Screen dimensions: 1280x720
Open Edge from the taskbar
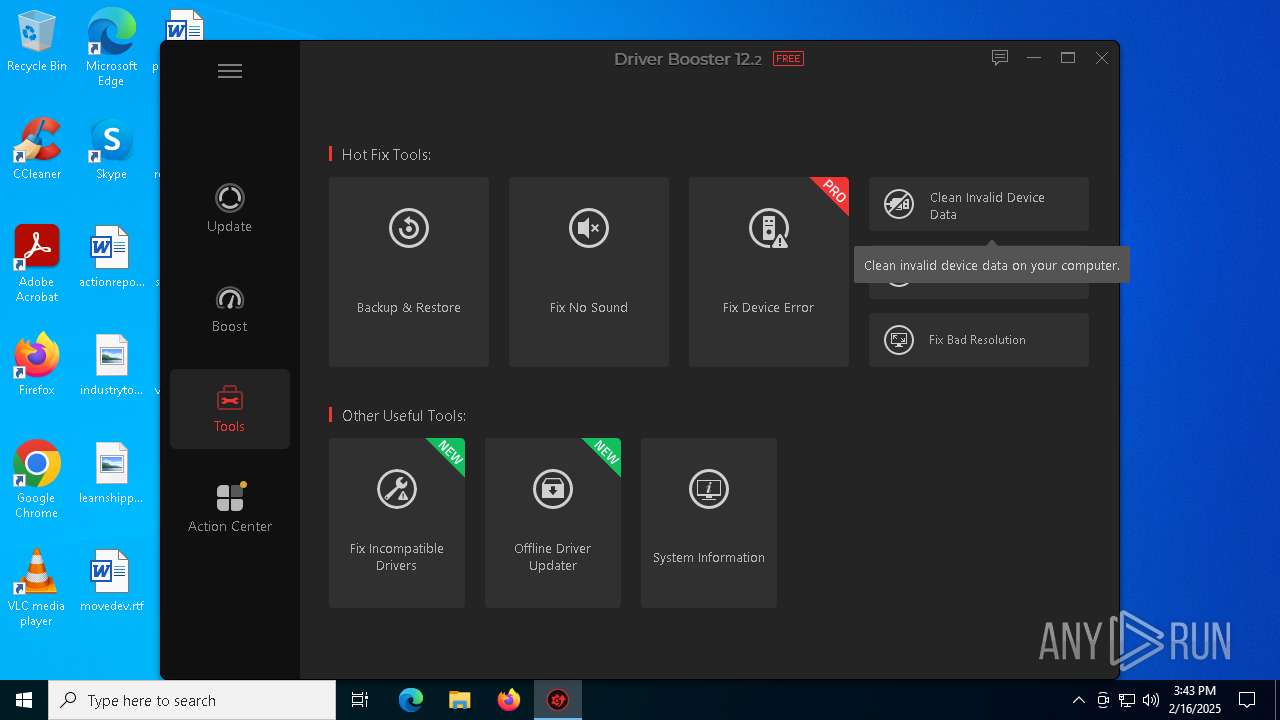pyautogui.click(x=410, y=700)
